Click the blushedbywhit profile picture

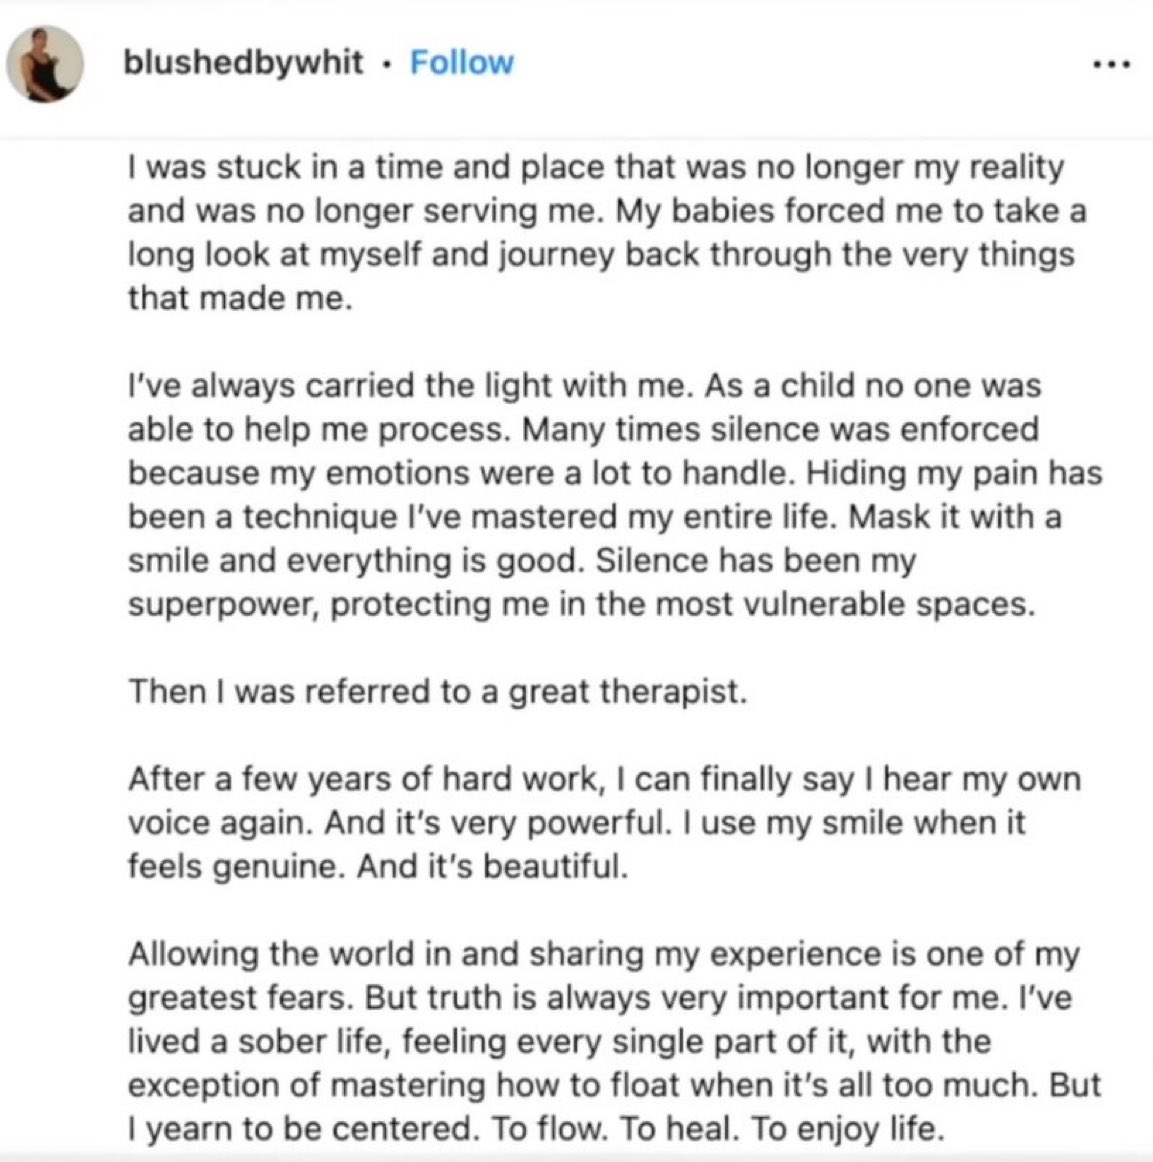click(44, 64)
